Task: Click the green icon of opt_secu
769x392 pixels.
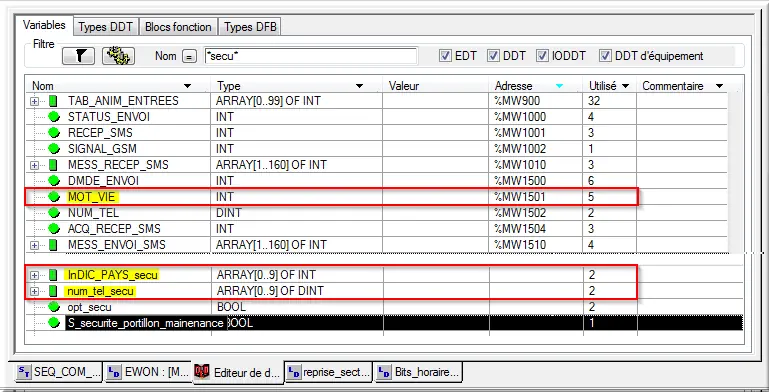Action: [53, 308]
